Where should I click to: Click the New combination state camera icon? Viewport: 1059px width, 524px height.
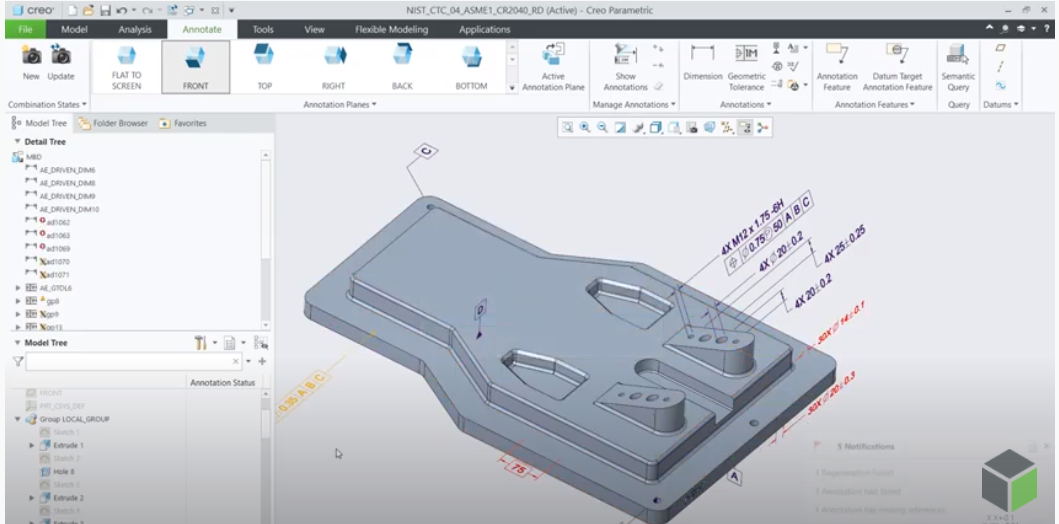[31, 56]
